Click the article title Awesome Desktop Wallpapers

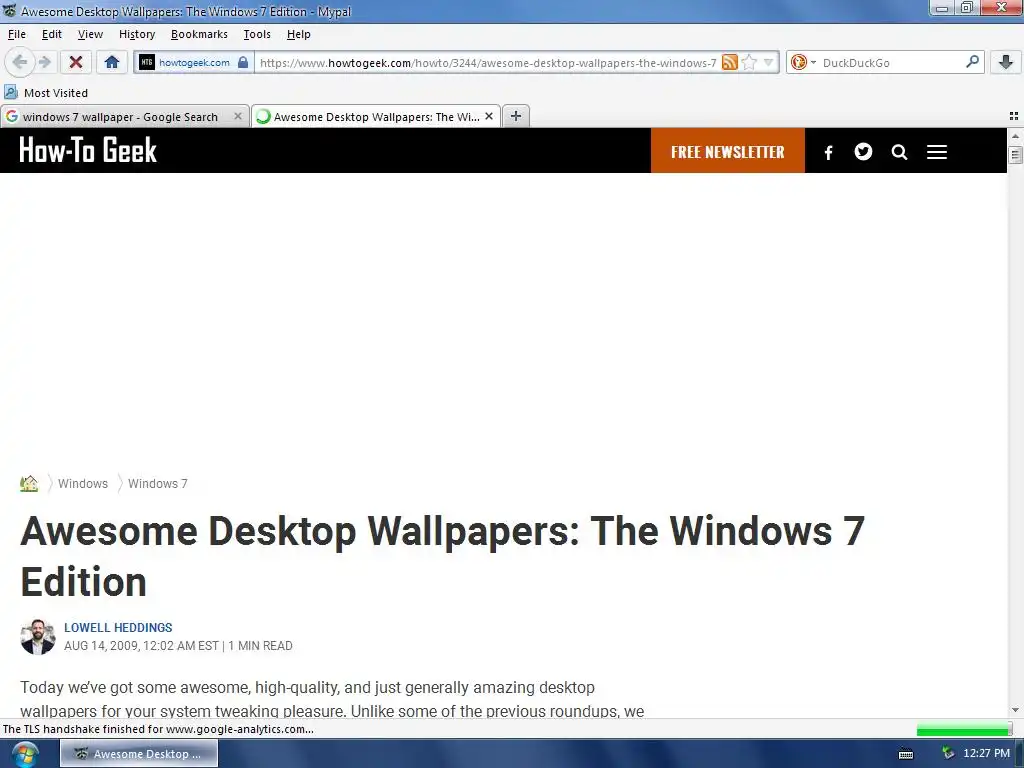(442, 556)
